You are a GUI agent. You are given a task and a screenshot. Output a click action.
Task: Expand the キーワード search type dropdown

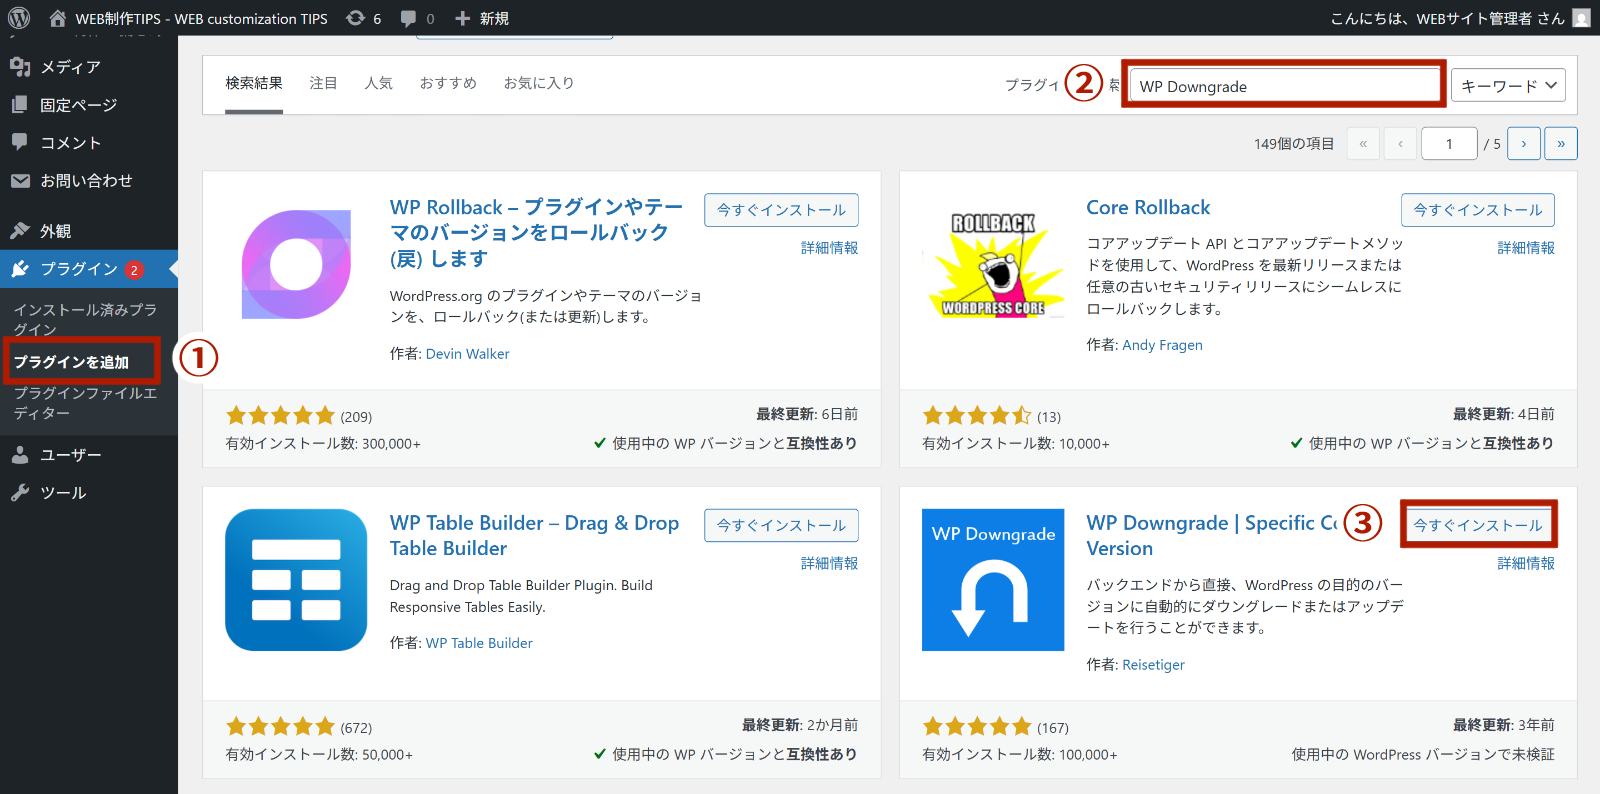pos(1508,86)
